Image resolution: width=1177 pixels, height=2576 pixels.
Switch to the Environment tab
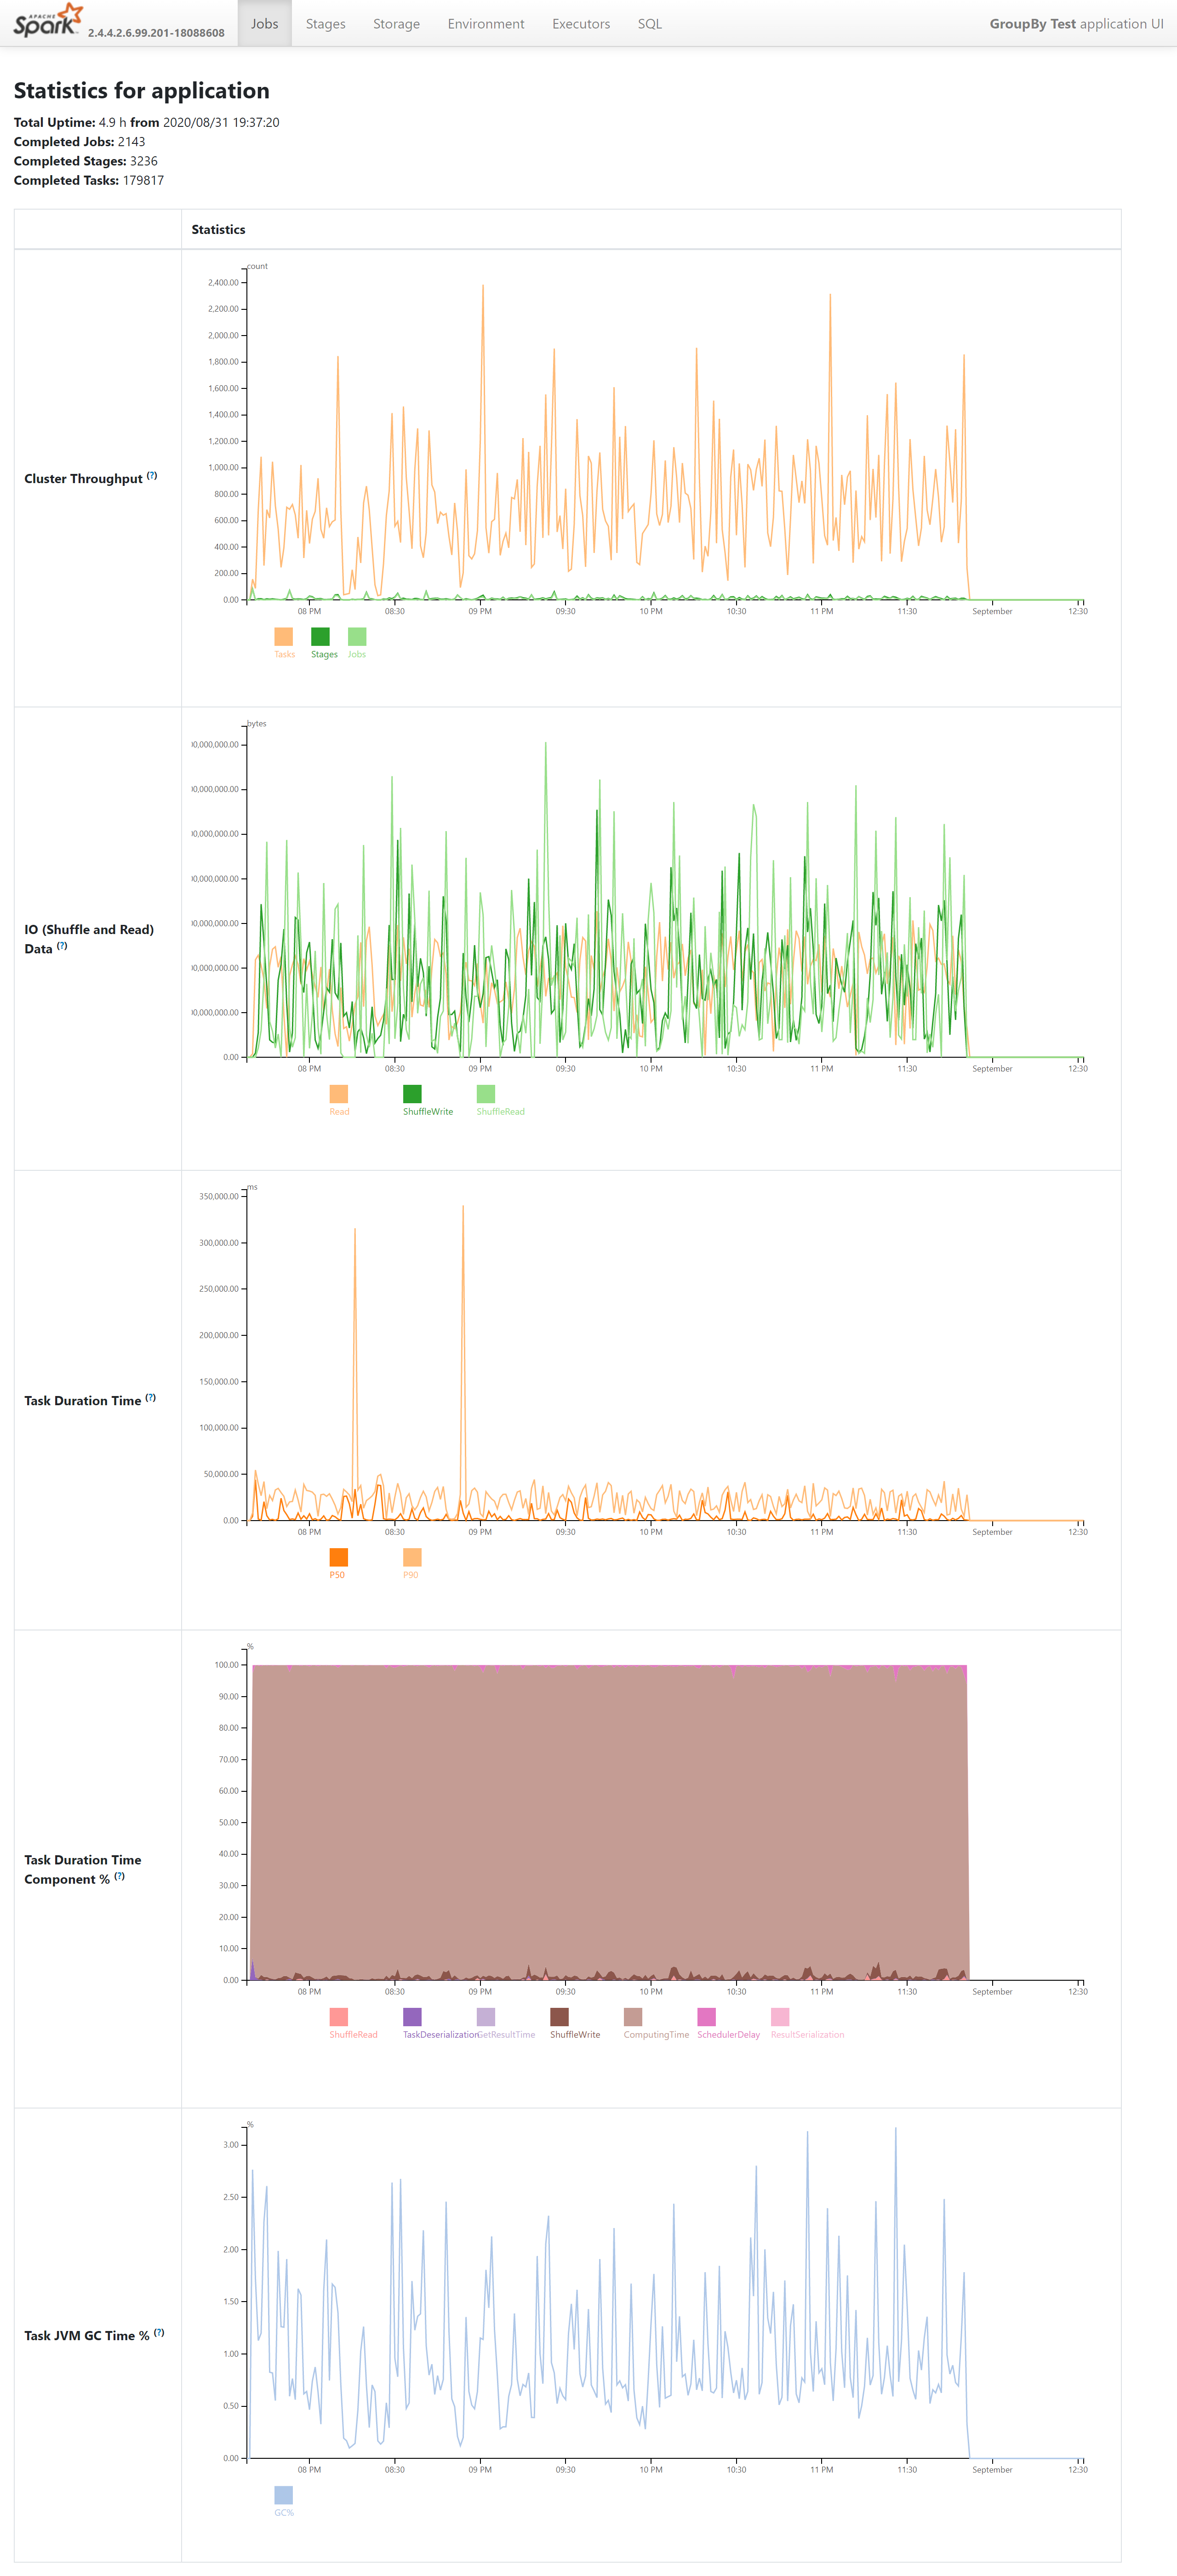click(x=486, y=23)
